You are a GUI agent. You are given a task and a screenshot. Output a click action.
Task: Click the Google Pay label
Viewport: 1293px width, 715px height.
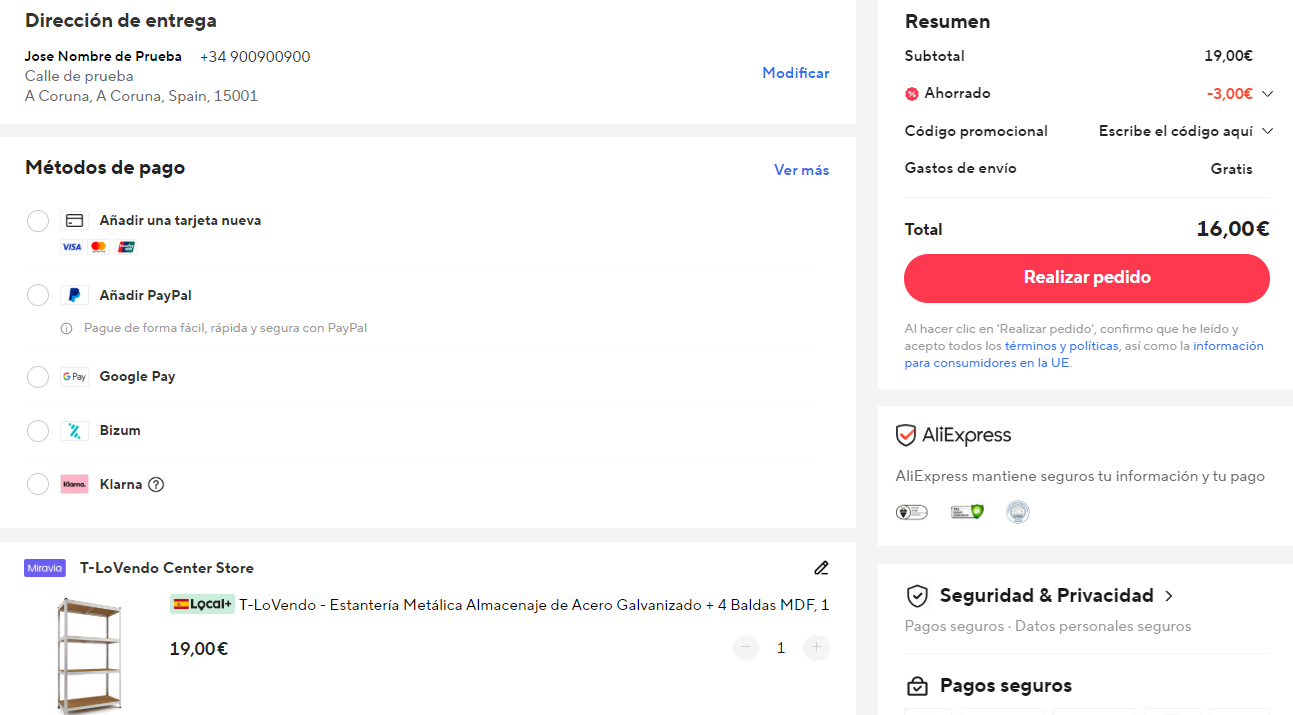[137, 377]
